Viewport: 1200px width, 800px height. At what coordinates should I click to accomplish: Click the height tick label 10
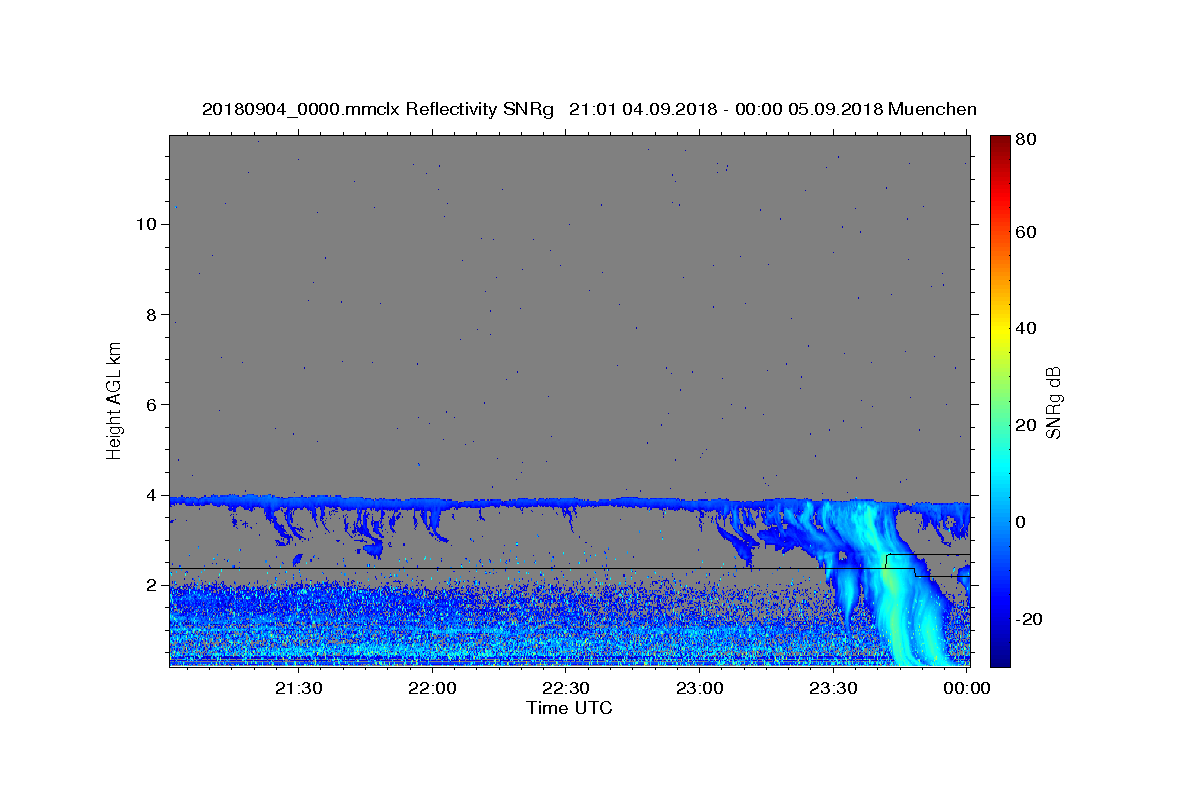coord(146,224)
